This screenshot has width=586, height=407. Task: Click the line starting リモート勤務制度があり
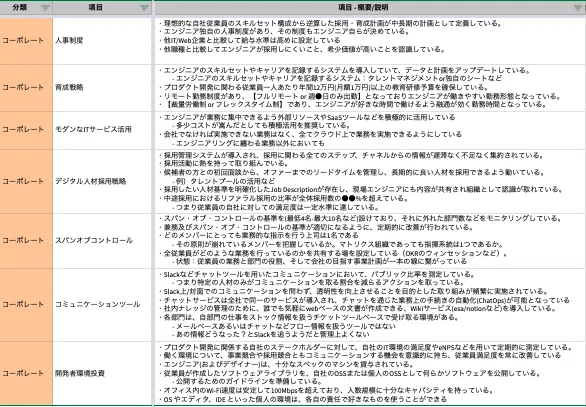pyautogui.click(x=360, y=96)
